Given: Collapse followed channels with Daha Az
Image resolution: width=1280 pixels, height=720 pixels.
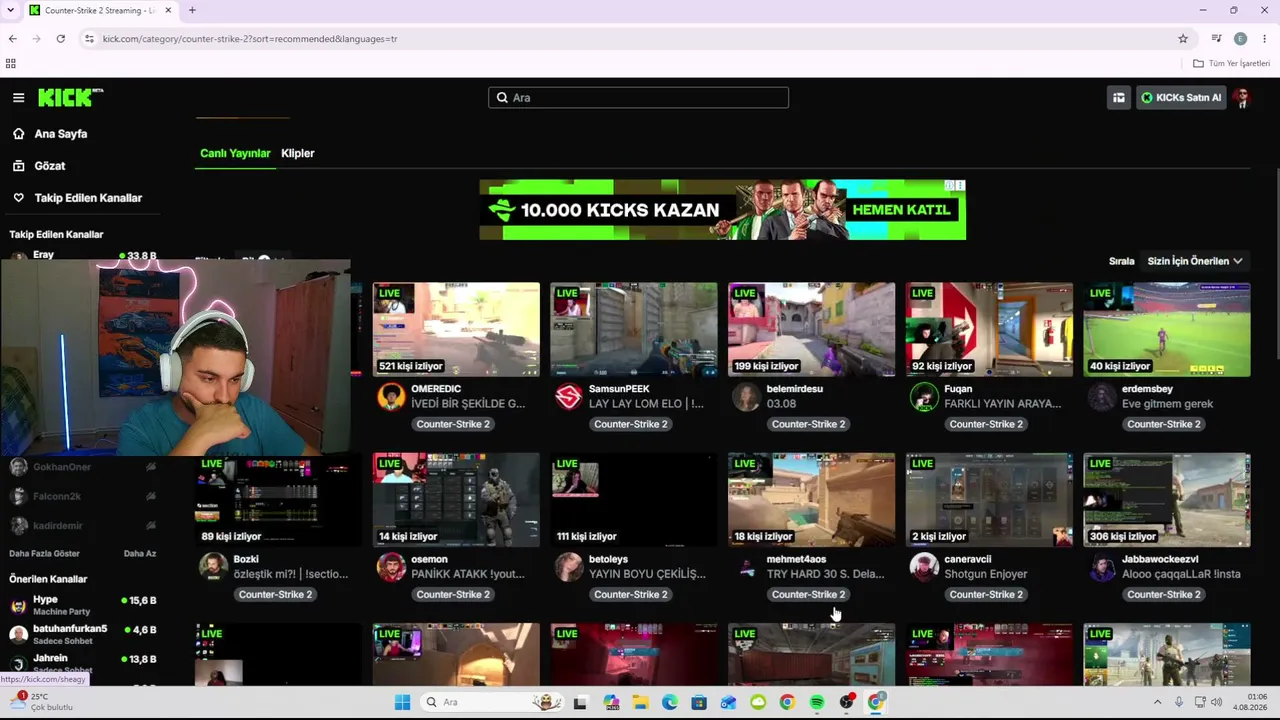Looking at the screenshot, I should point(140,554).
